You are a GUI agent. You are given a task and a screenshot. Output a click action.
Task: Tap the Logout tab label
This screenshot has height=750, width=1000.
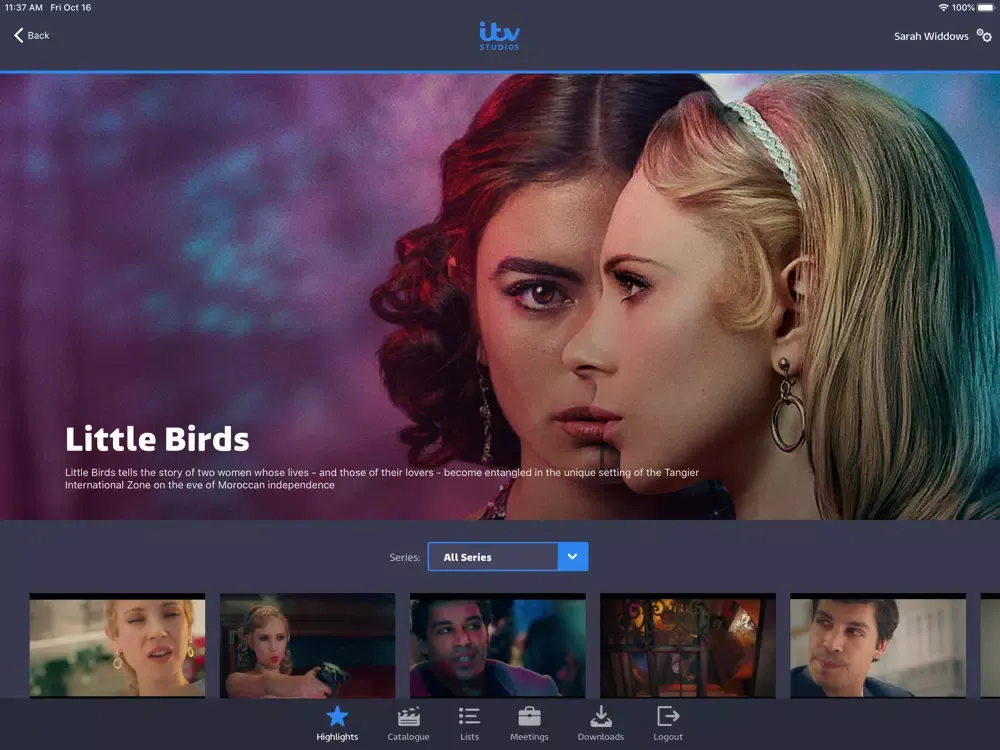tap(668, 737)
